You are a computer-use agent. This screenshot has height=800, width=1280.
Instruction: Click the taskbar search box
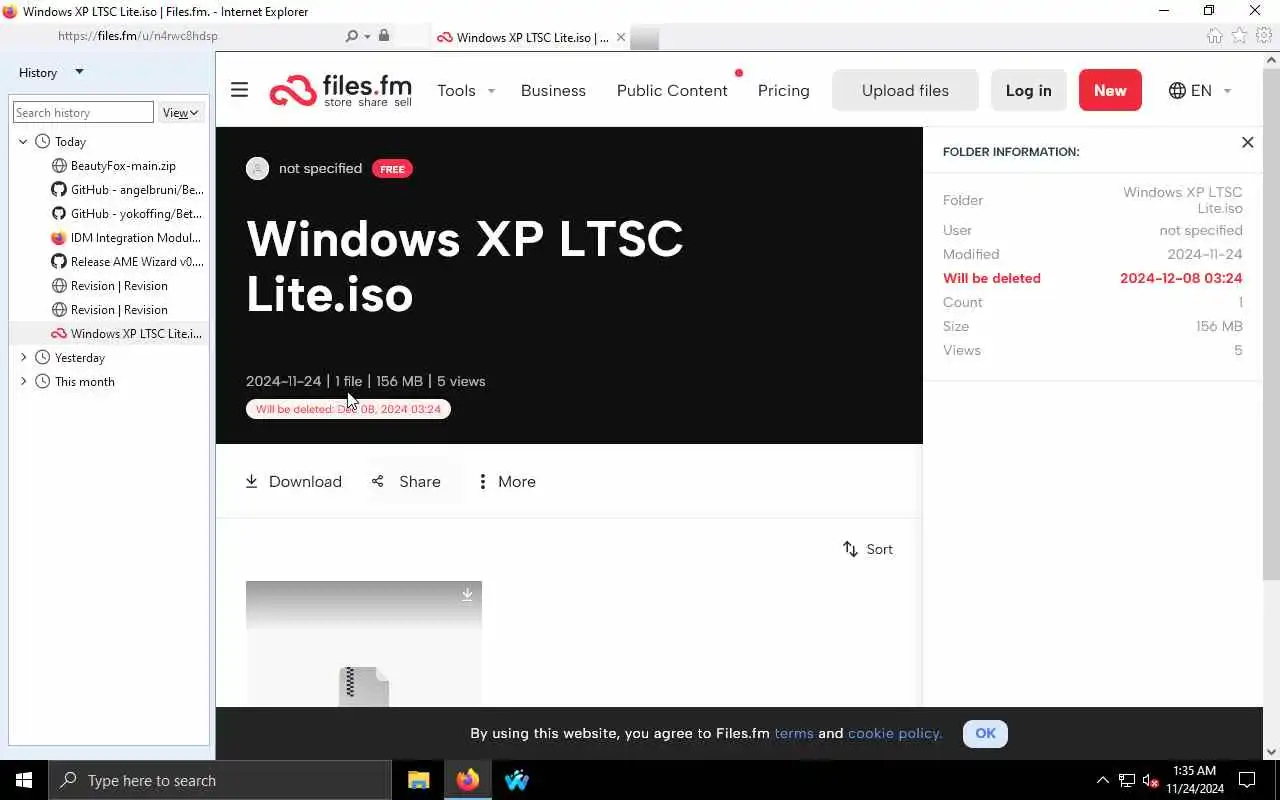220,780
